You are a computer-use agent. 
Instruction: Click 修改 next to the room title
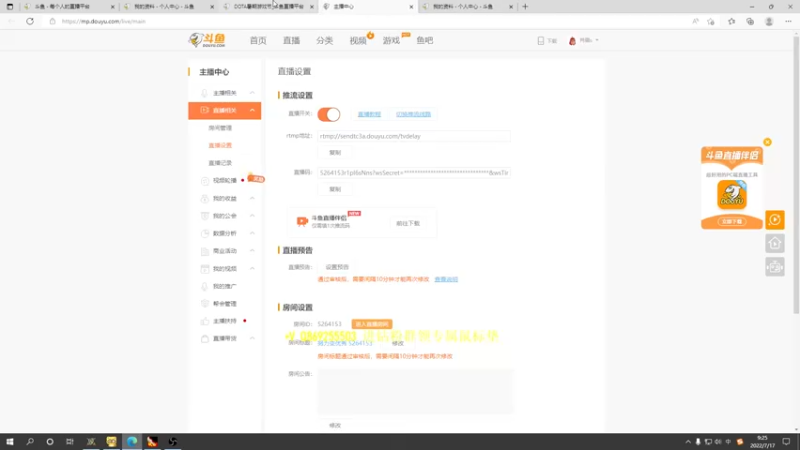pos(398,343)
